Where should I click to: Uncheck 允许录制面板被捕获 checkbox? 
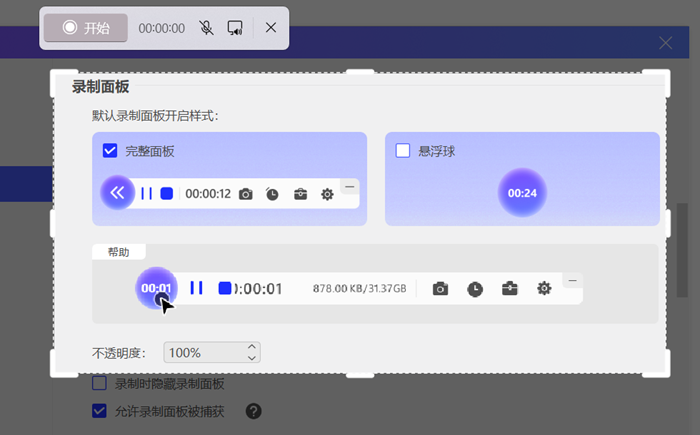tap(99, 411)
